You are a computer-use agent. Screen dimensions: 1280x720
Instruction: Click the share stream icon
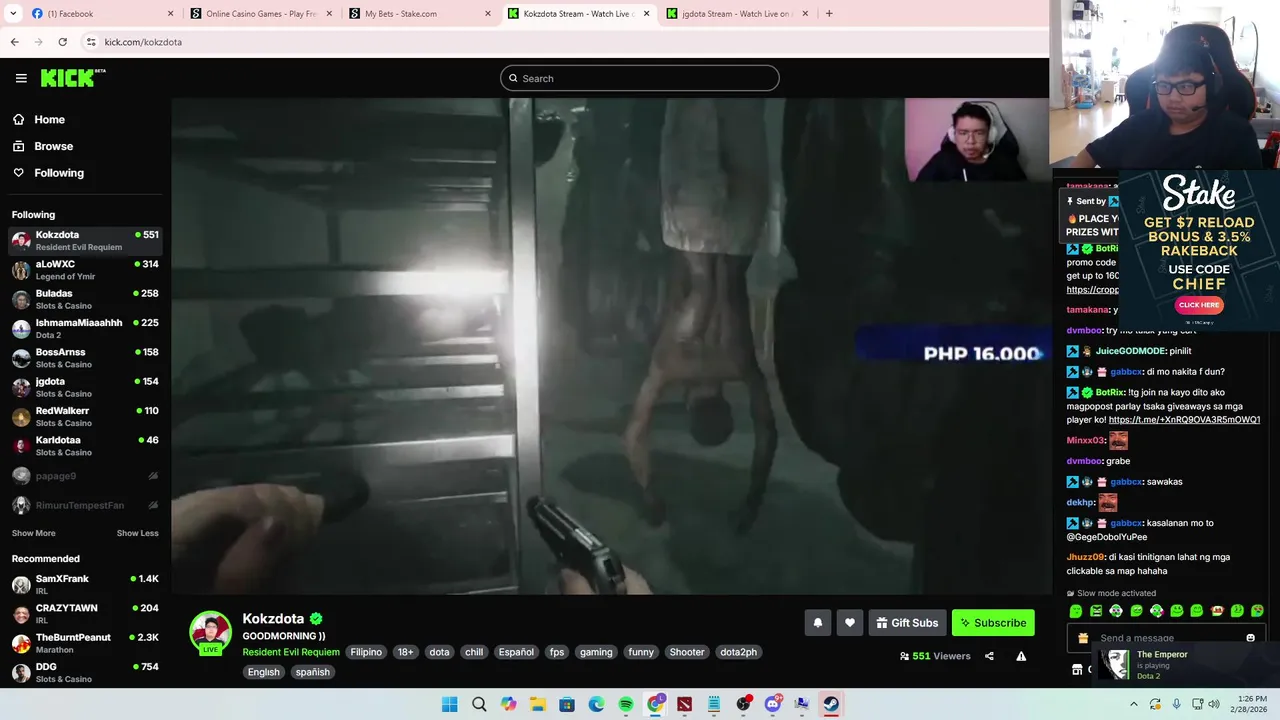pyautogui.click(x=989, y=656)
